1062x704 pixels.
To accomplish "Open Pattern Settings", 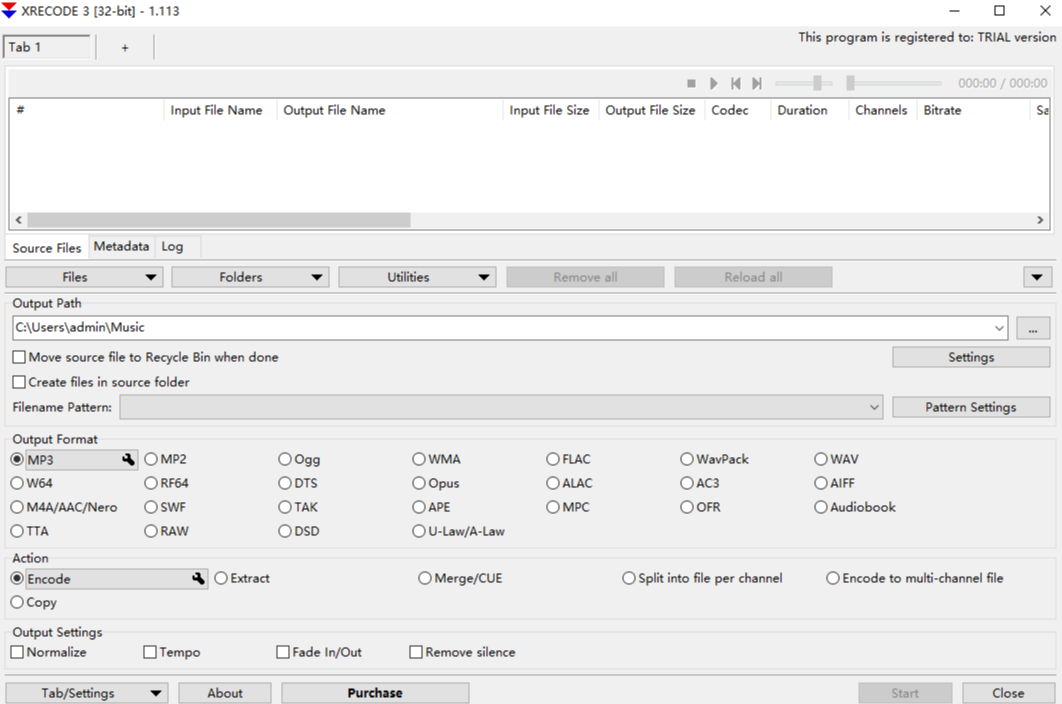I will tap(971, 407).
